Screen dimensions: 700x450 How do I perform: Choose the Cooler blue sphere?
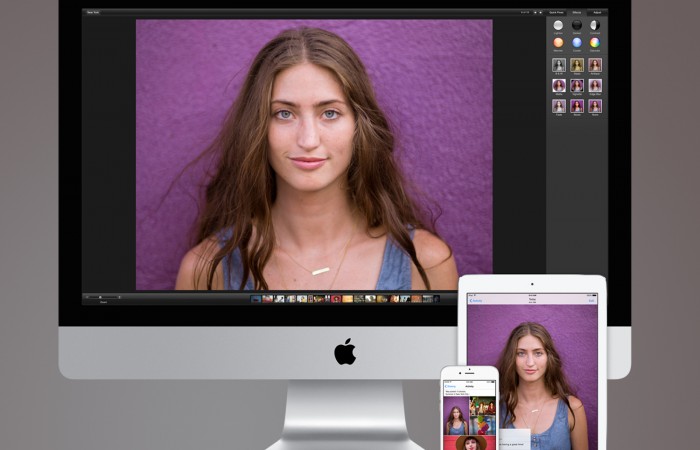[576, 43]
